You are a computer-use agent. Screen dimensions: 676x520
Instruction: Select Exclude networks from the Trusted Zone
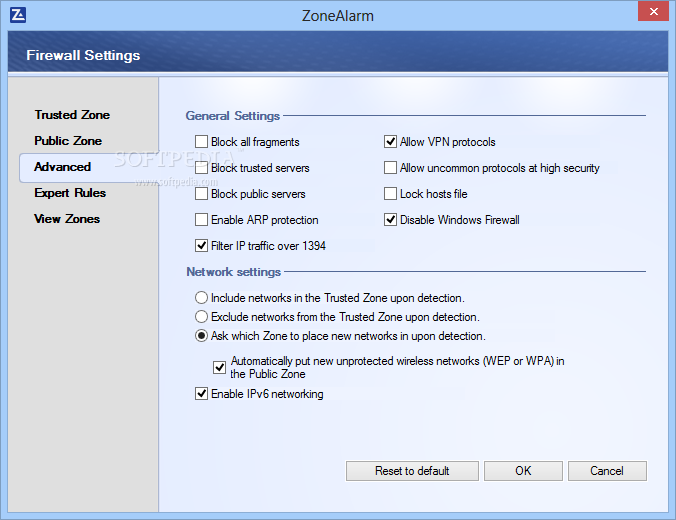(201, 316)
